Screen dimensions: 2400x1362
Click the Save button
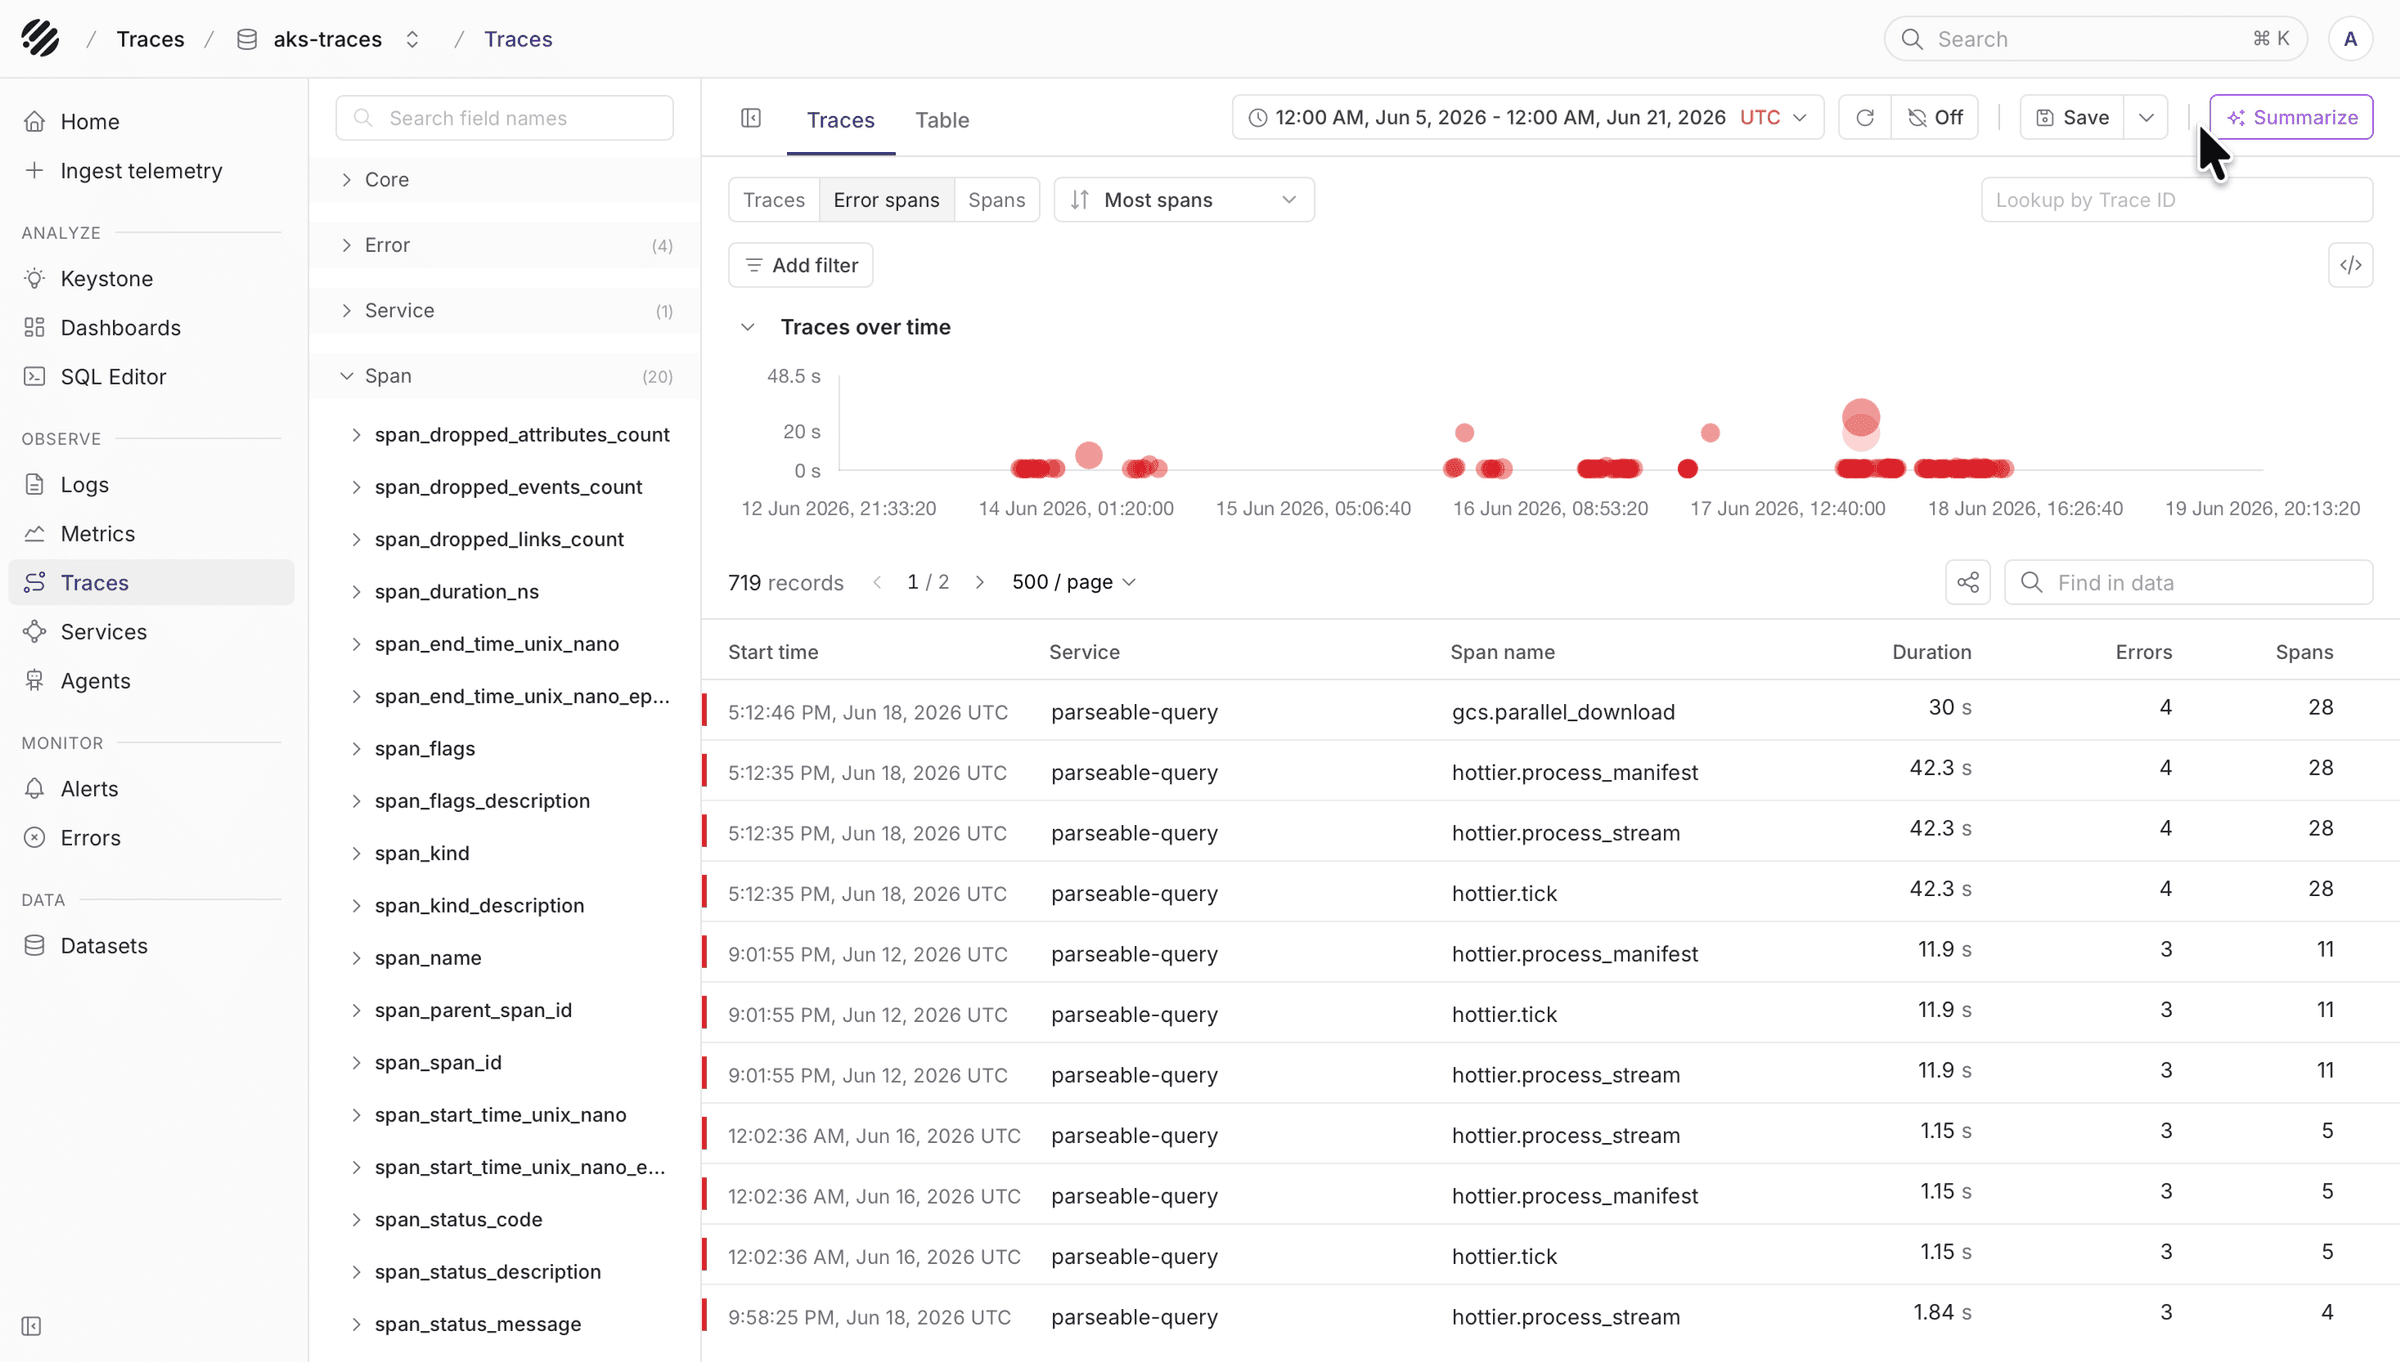(2072, 118)
